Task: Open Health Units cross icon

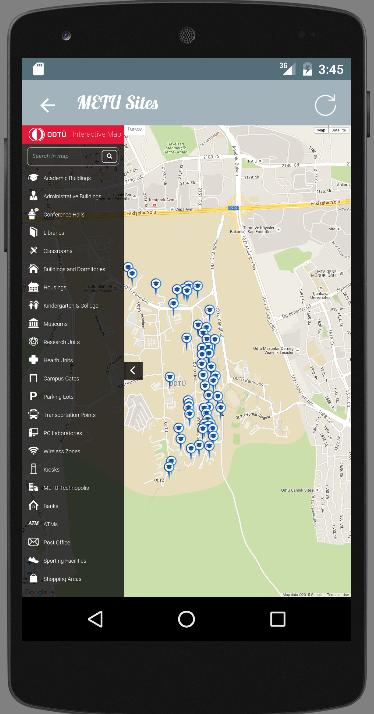Action: 33,360
